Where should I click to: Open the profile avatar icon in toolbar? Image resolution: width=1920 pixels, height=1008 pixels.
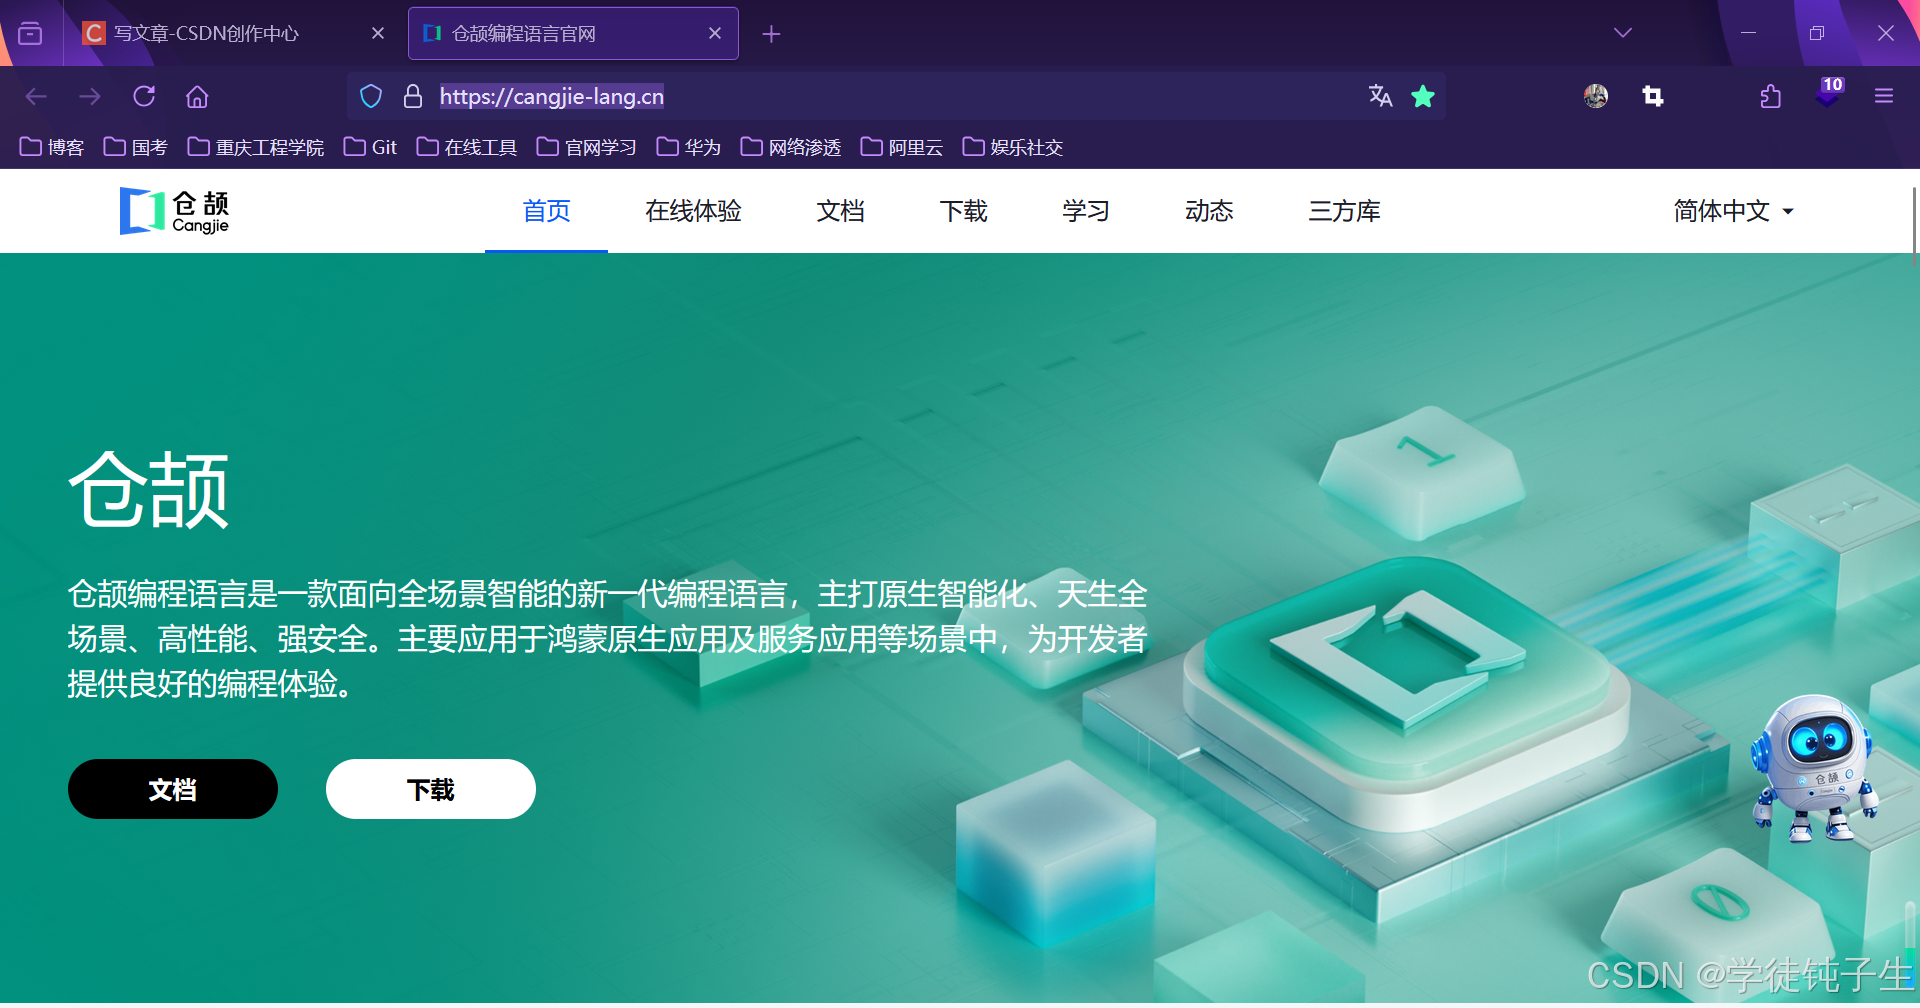(1596, 96)
